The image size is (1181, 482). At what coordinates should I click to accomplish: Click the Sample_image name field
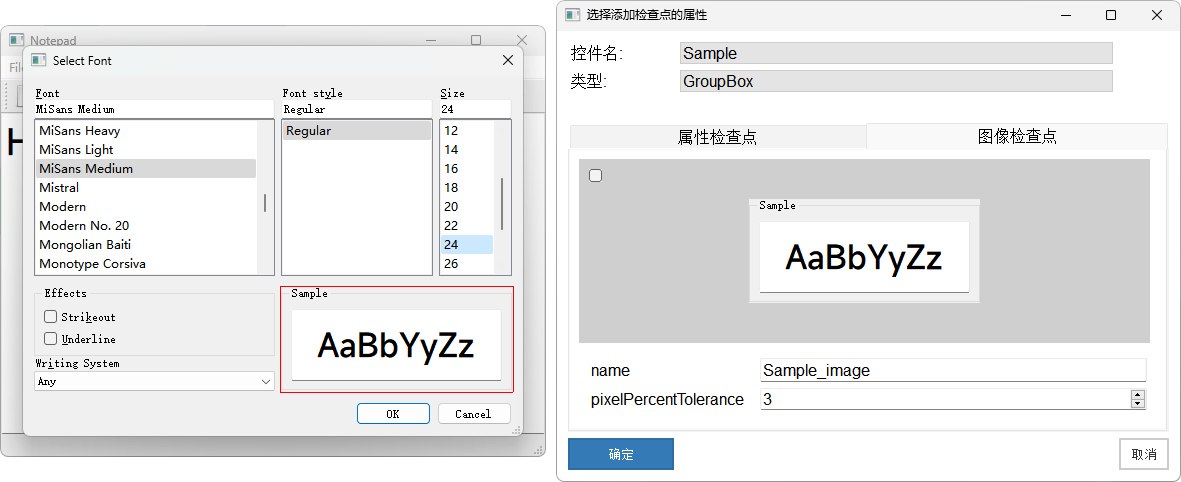pyautogui.click(x=952, y=370)
